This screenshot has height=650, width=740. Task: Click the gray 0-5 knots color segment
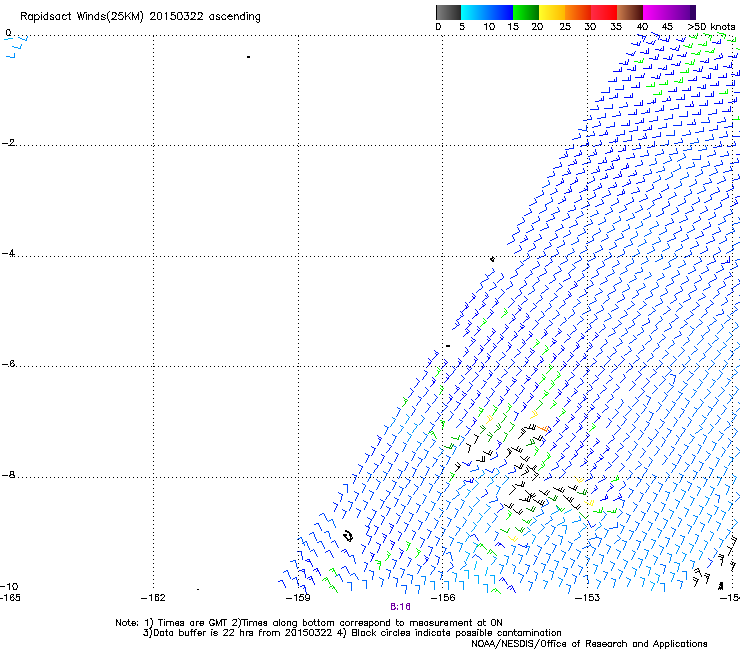click(x=448, y=12)
